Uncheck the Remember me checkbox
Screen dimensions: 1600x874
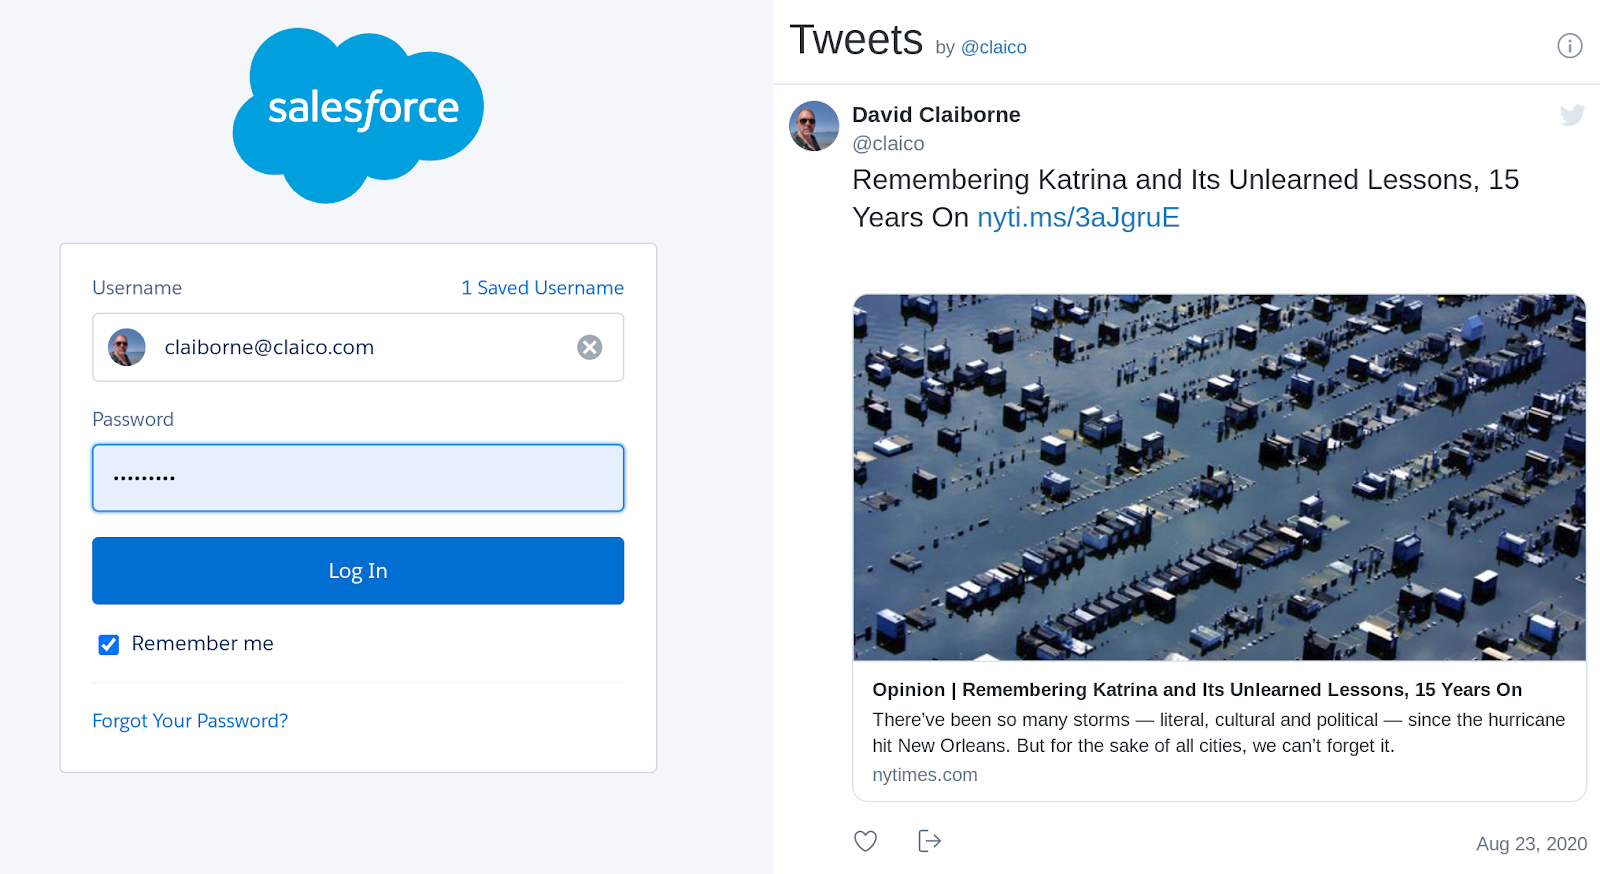[x=109, y=645]
